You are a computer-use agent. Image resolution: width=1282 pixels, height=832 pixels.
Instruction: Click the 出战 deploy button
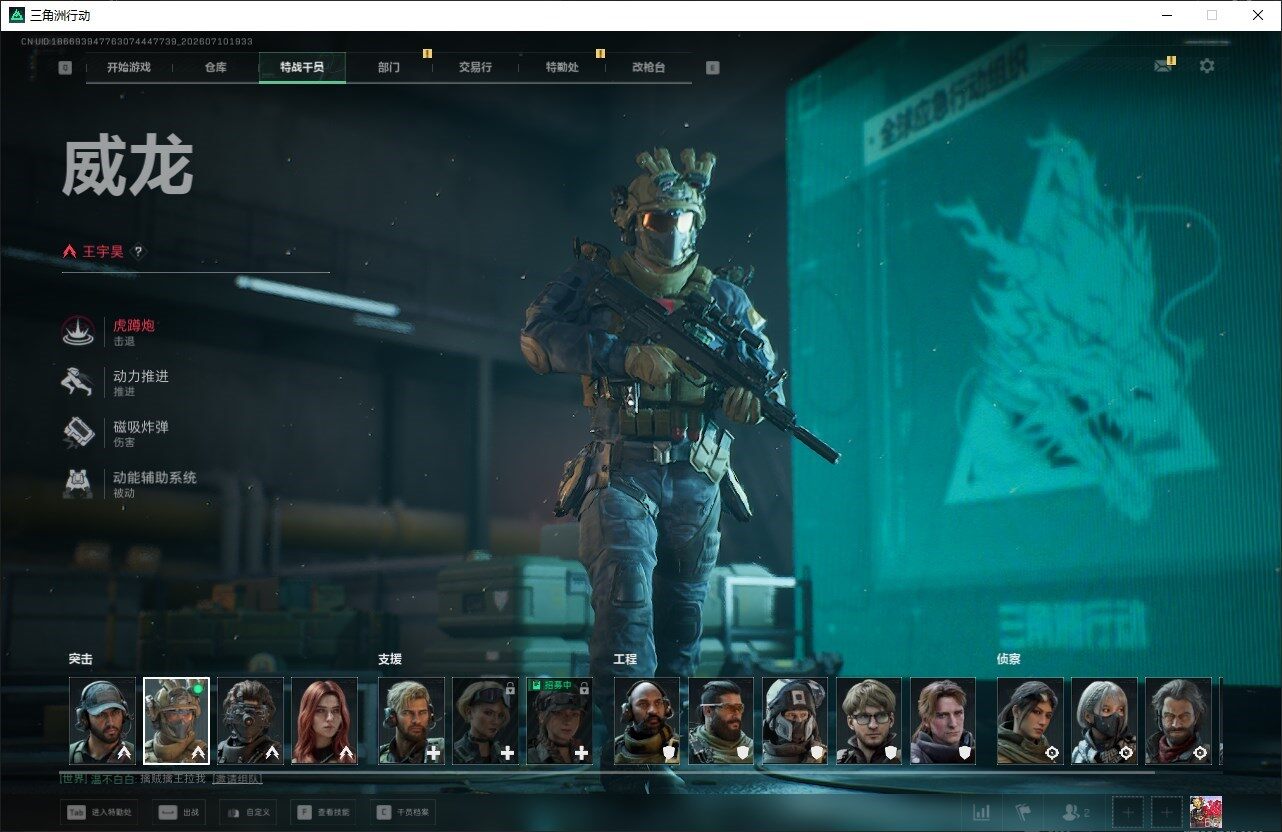click(x=177, y=813)
